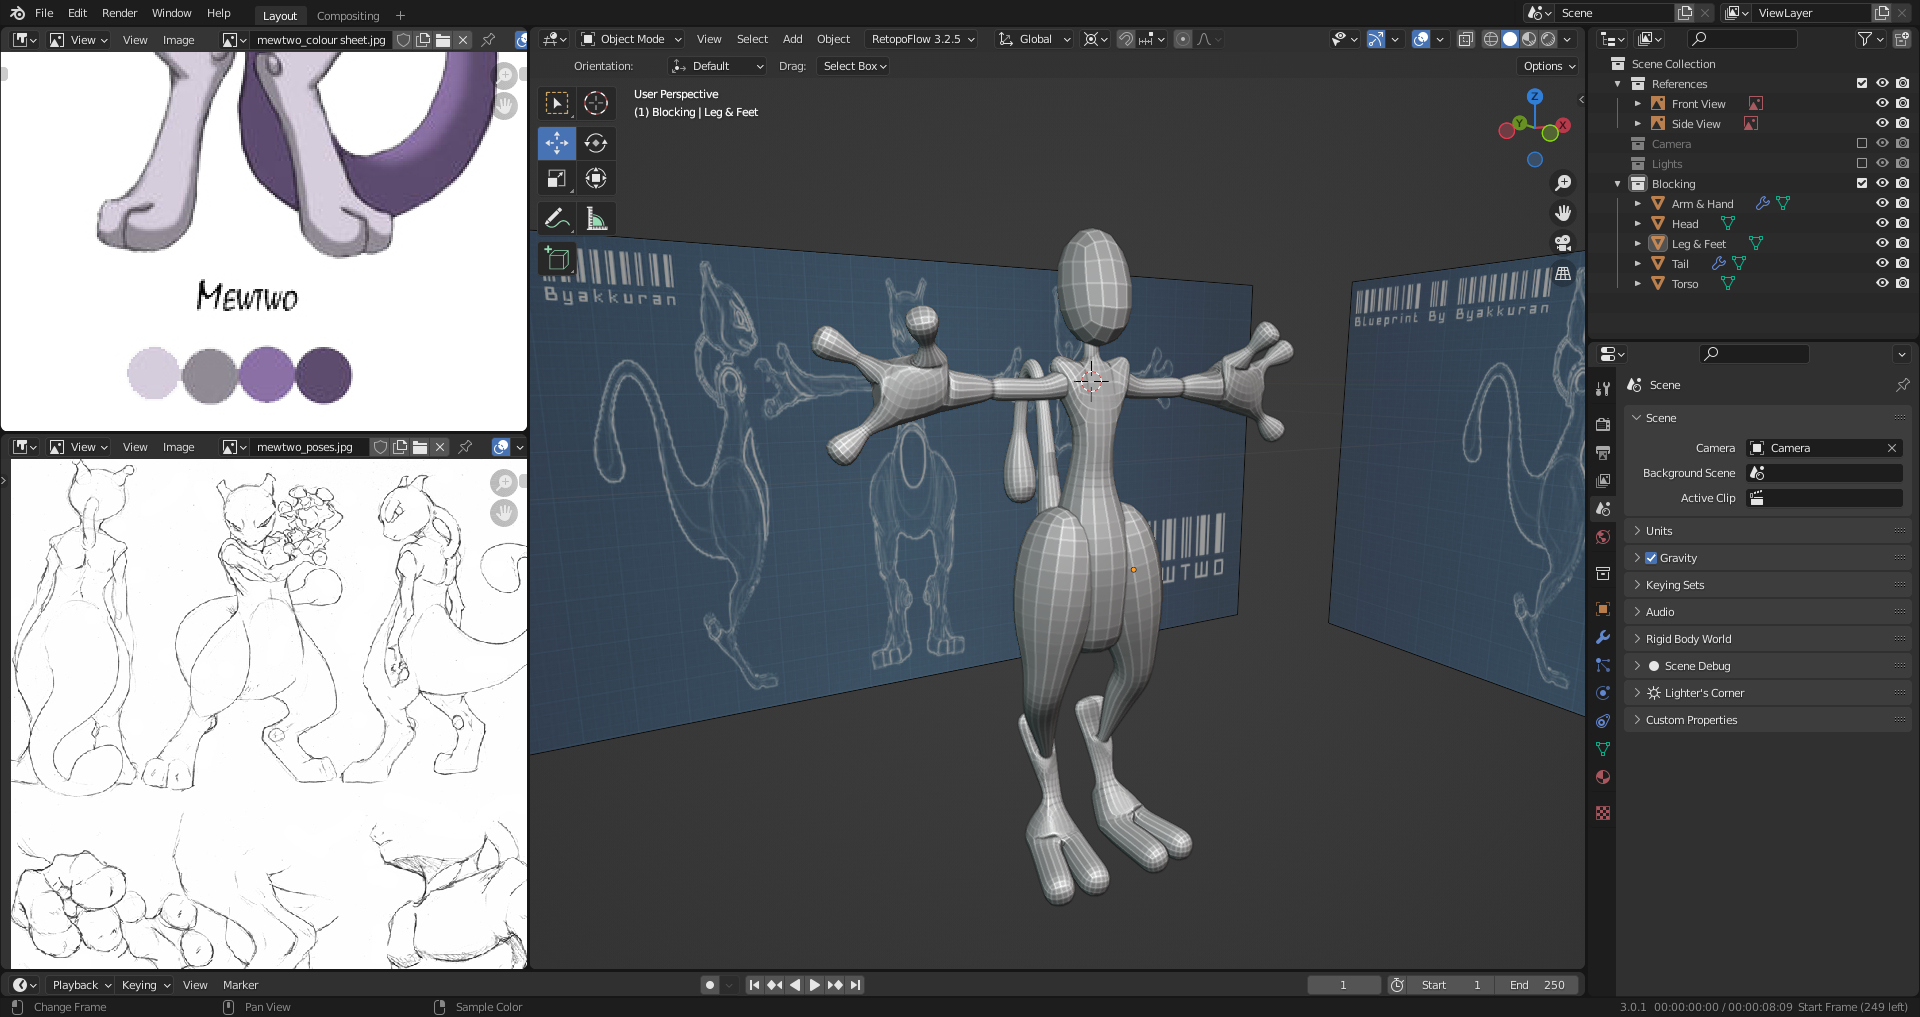Click the End frame field
The height and width of the screenshot is (1017, 1920).
[1537, 985]
